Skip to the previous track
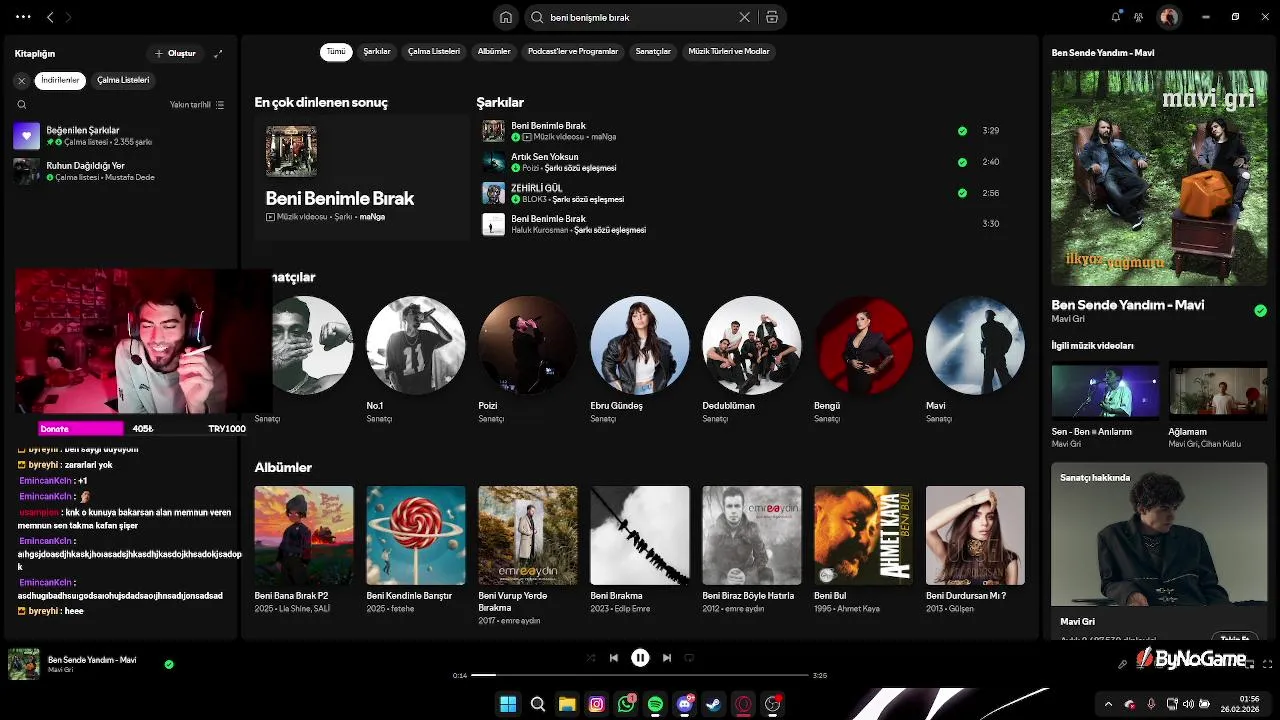Viewport: 1280px width, 720px height. point(614,658)
